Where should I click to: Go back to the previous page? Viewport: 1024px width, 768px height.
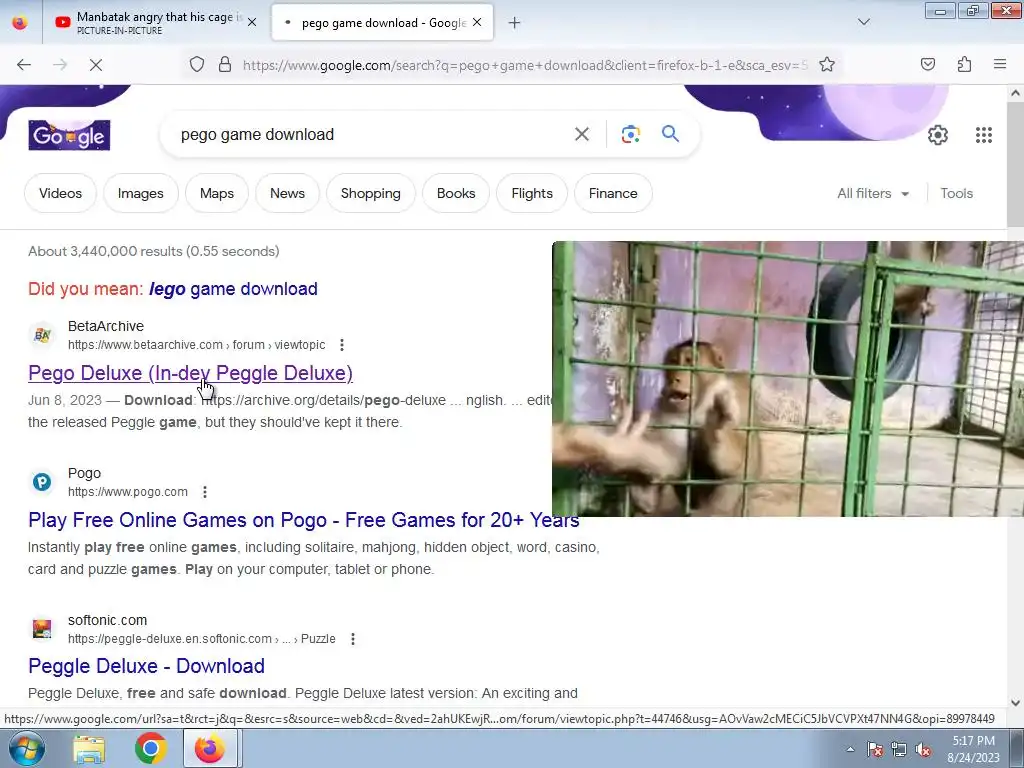pos(24,65)
